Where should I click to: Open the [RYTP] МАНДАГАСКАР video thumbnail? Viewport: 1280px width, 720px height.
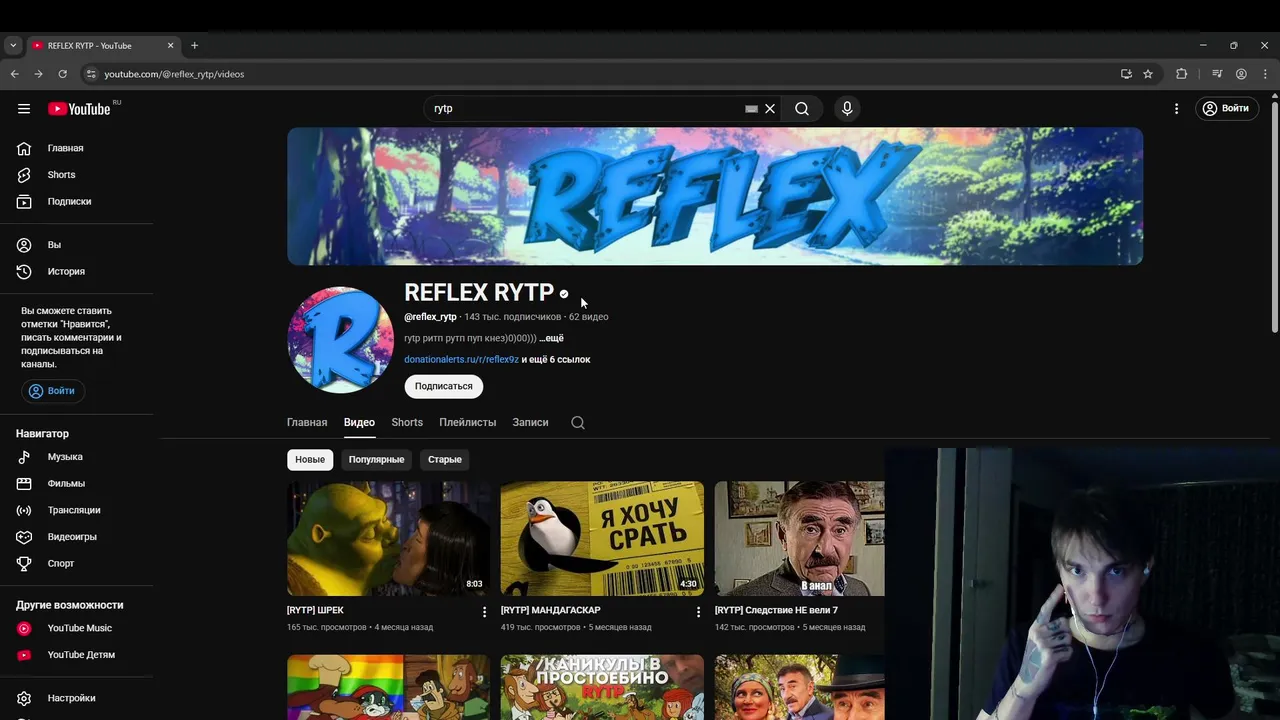pos(602,539)
